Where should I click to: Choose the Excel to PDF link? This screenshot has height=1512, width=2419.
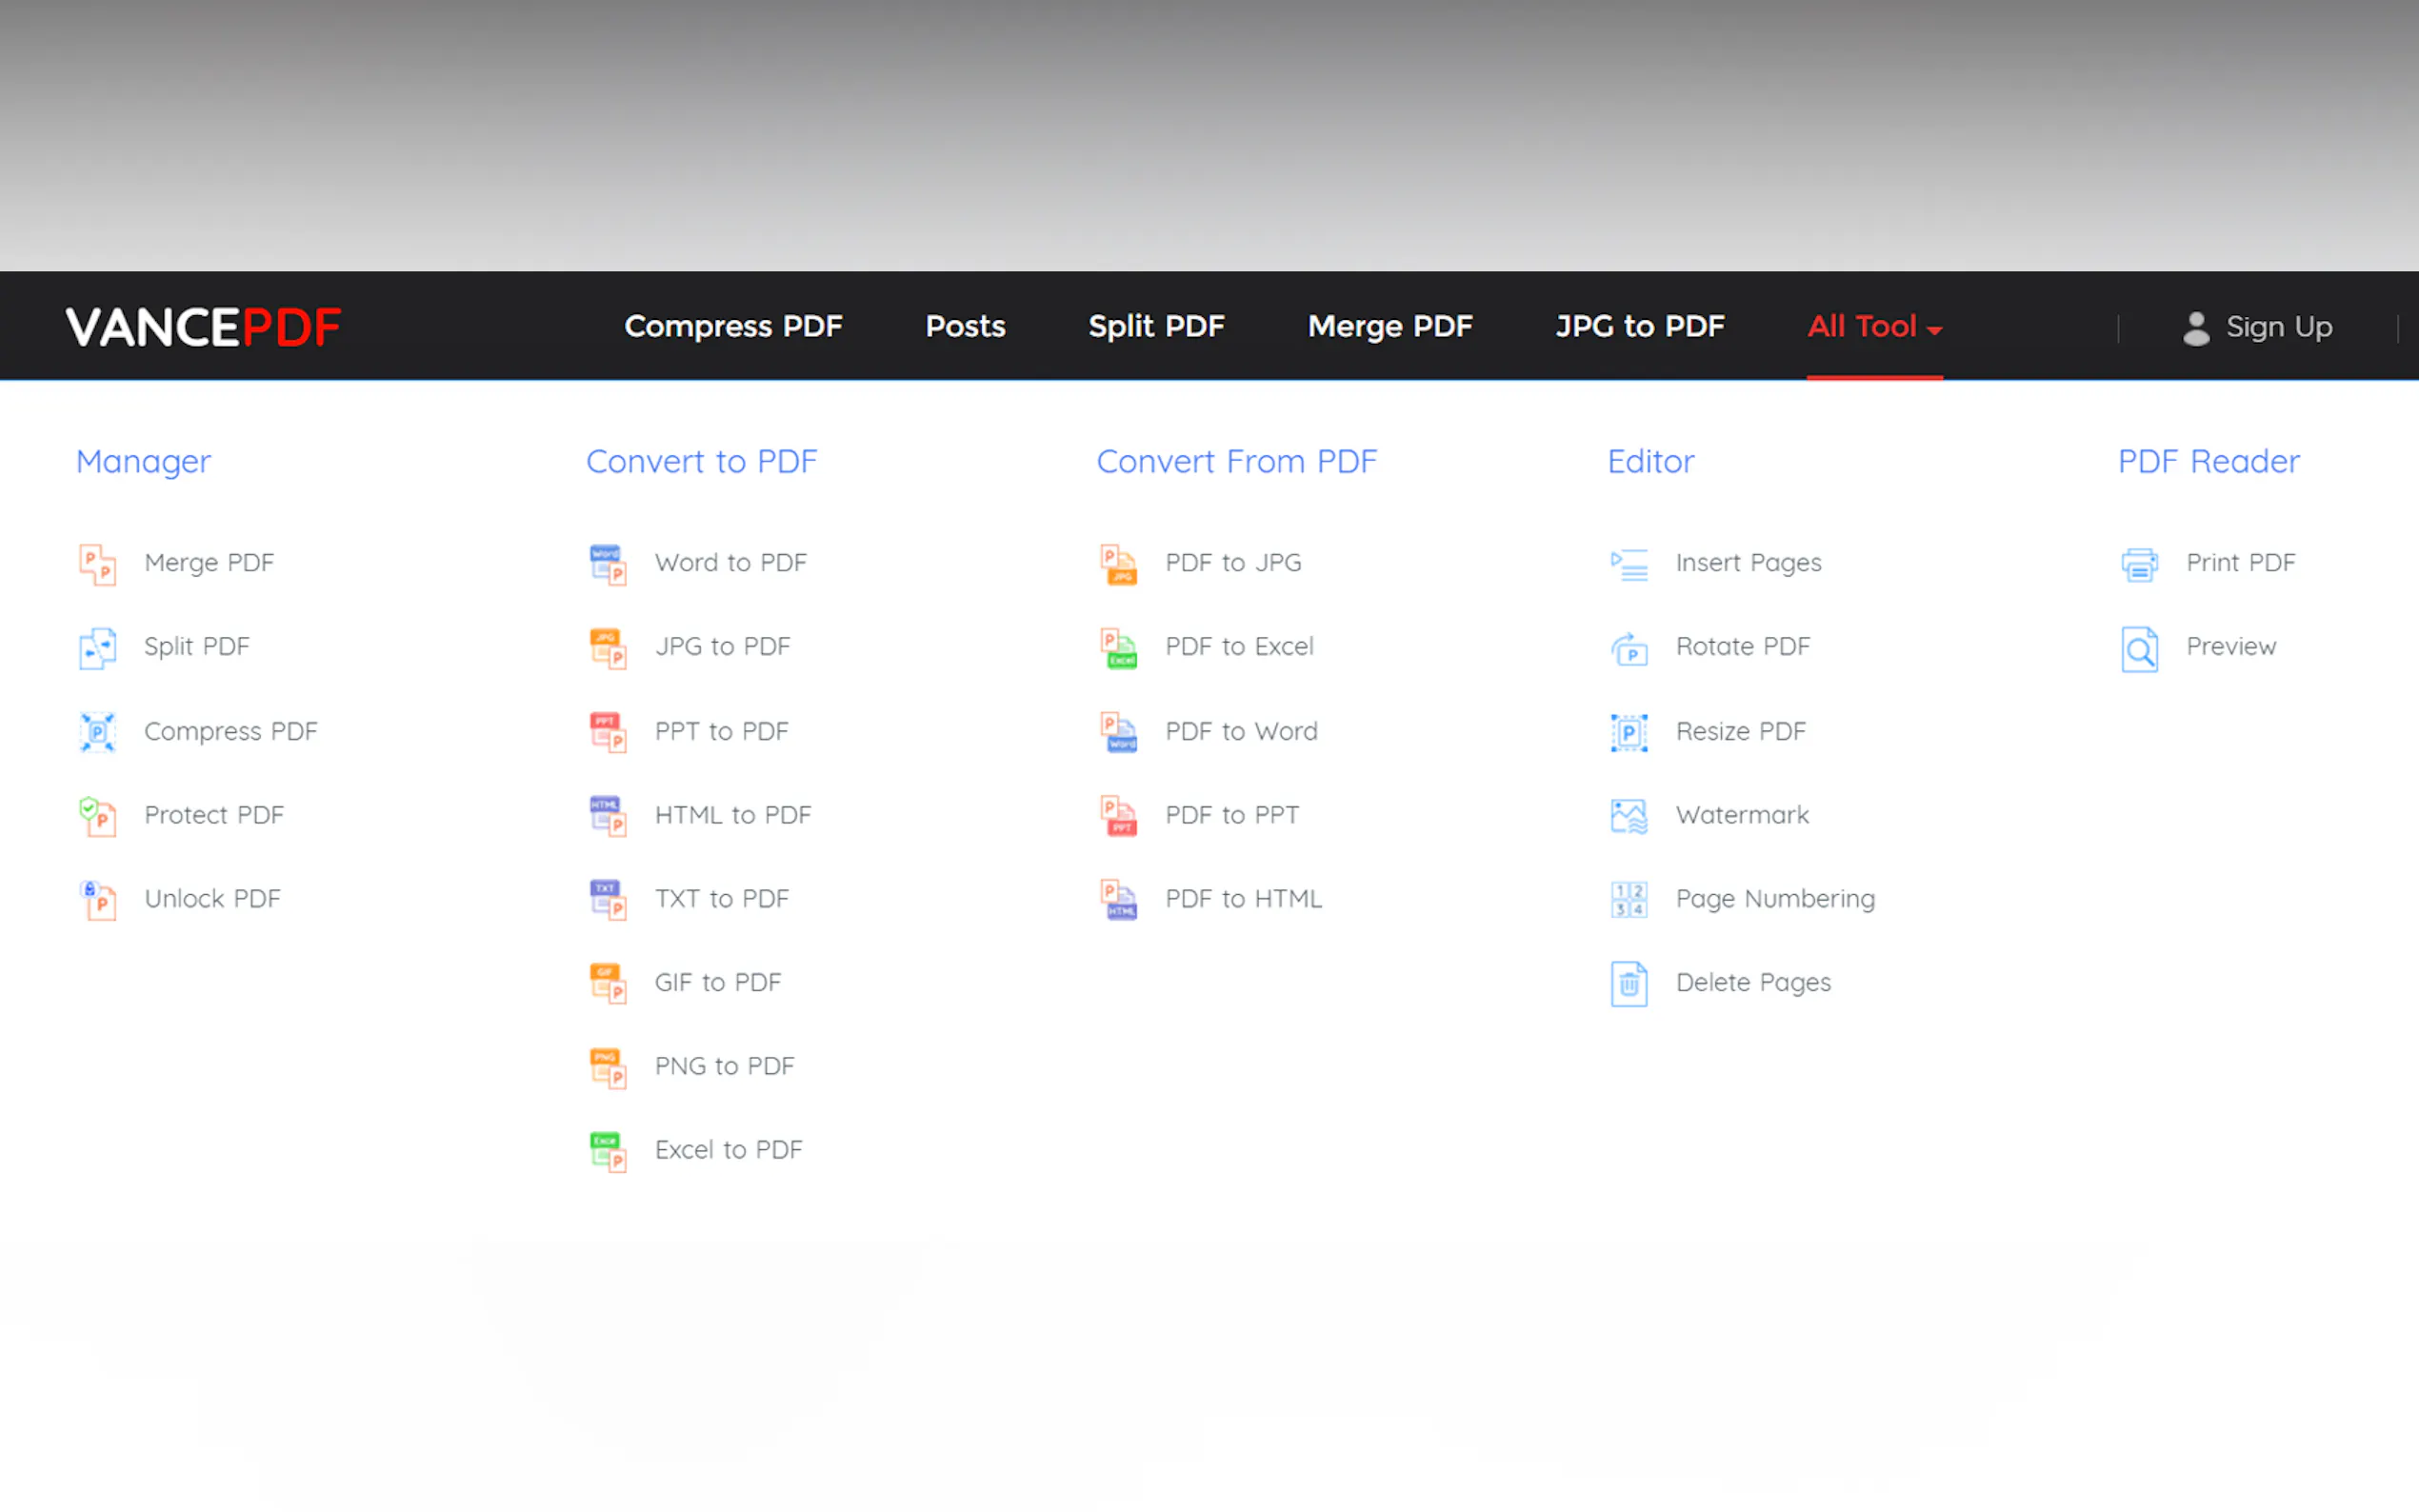tap(728, 1150)
